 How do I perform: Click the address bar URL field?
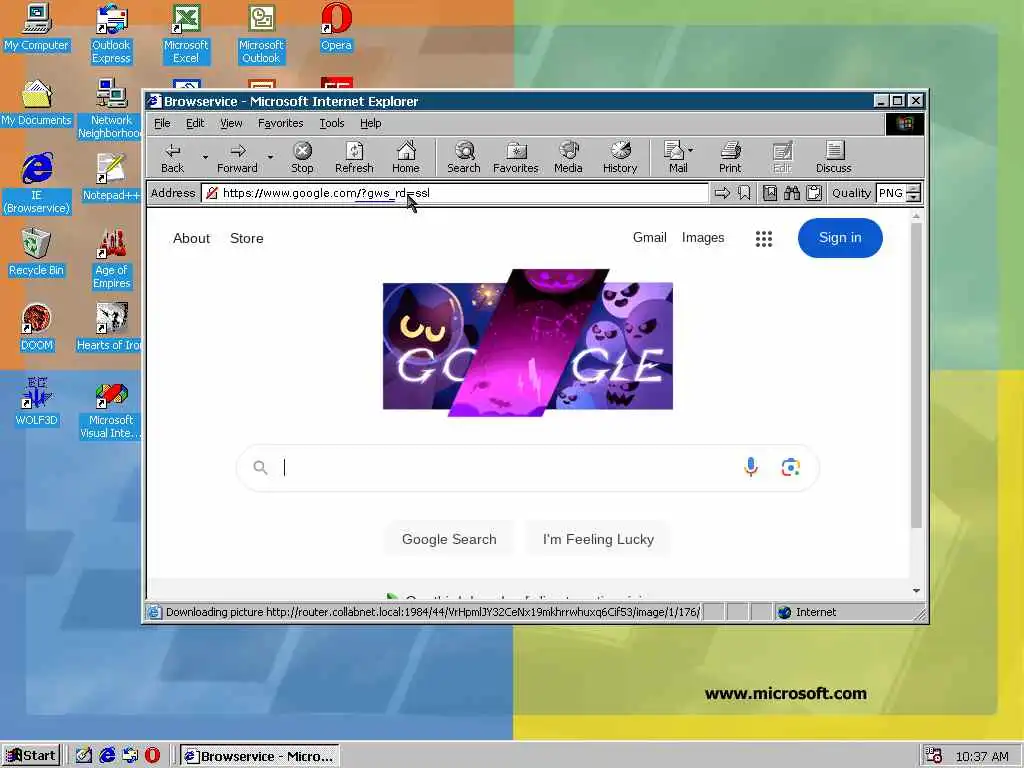click(455, 193)
